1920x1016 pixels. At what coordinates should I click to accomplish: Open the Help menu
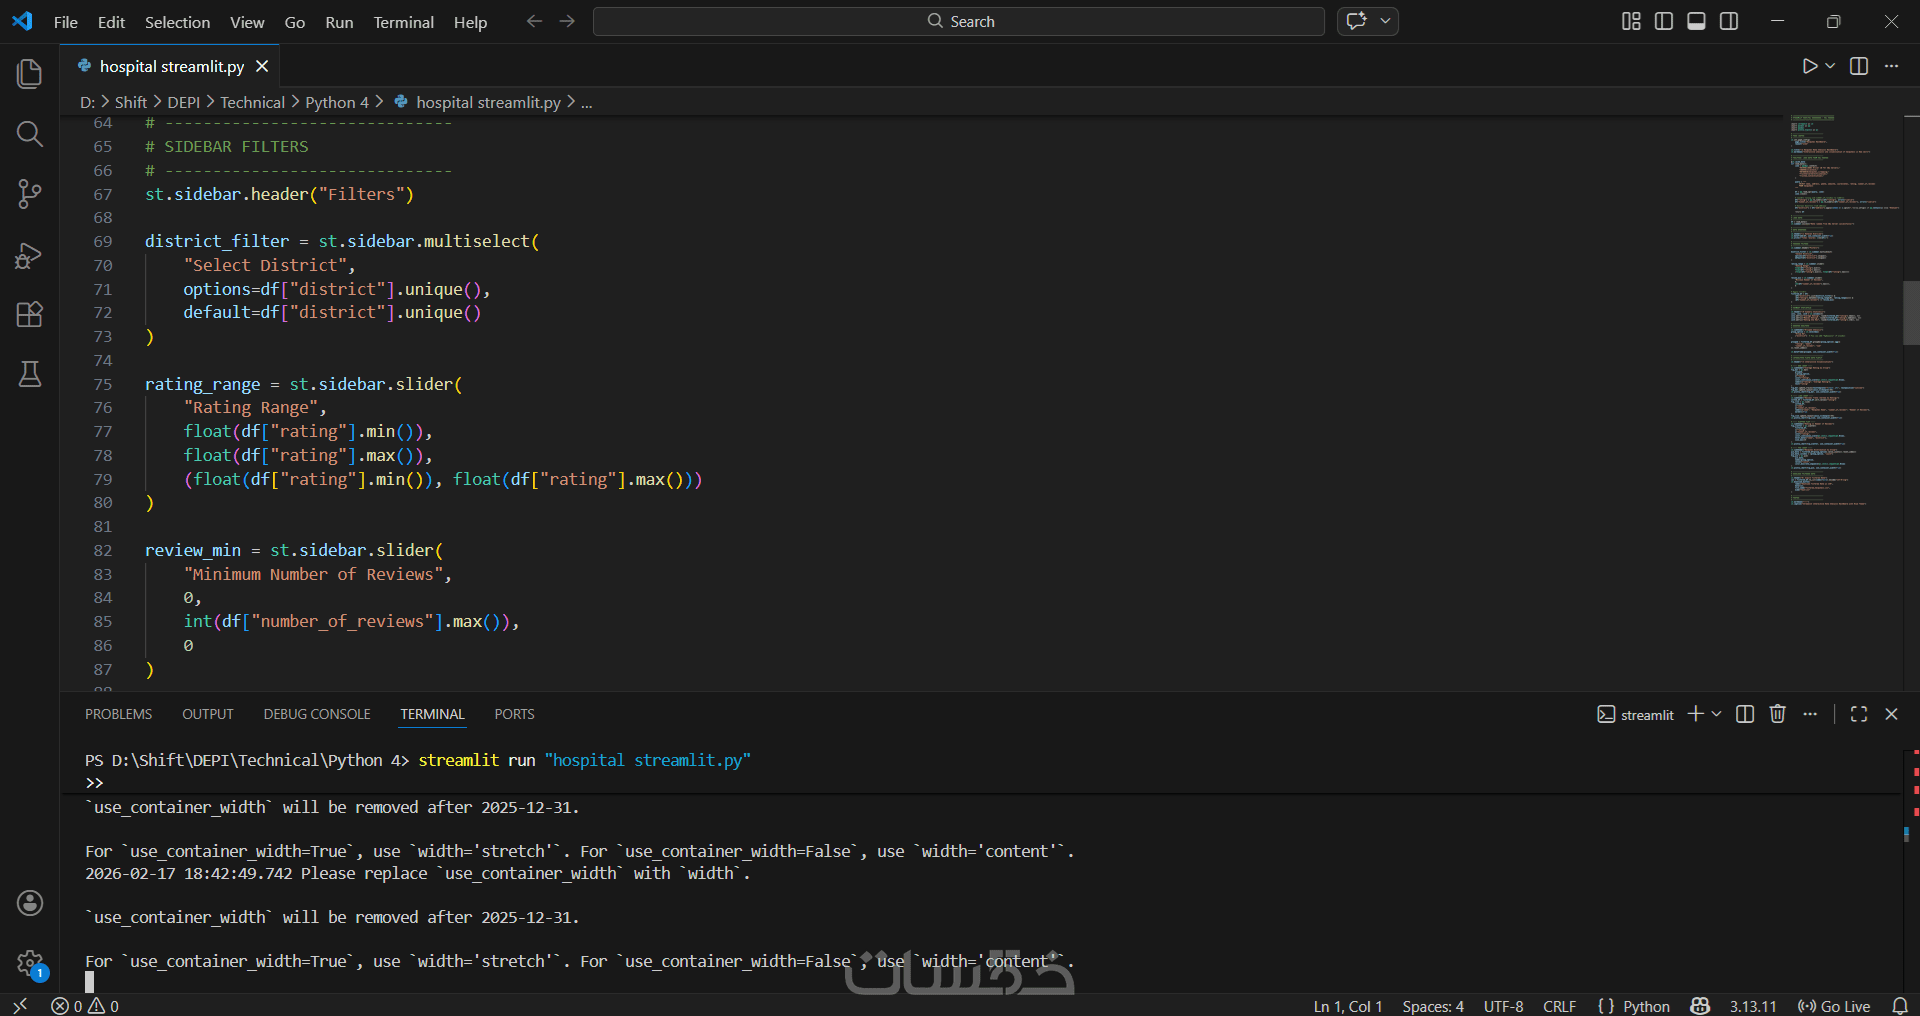[x=470, y=22]
